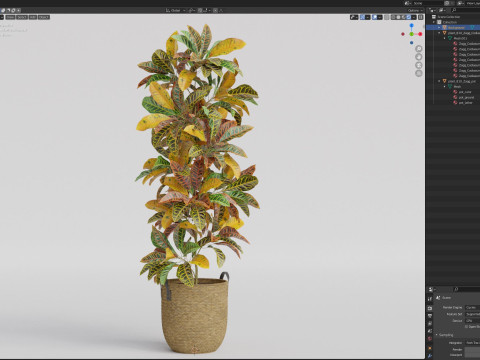Collapse the Collection row in outliner
Viewport: 480px width, 360px height.
click(x=434, y=22)
